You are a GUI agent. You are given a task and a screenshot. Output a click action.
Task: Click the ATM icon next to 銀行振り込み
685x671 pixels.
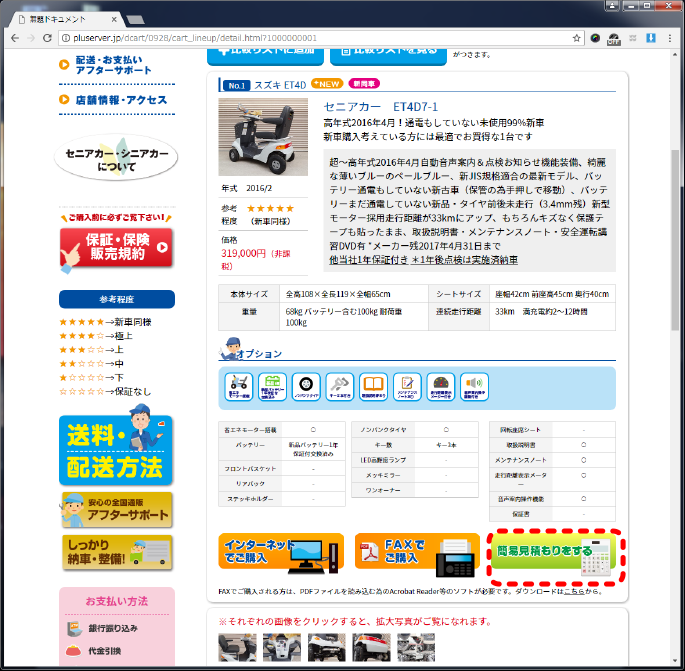pos(74,629)
